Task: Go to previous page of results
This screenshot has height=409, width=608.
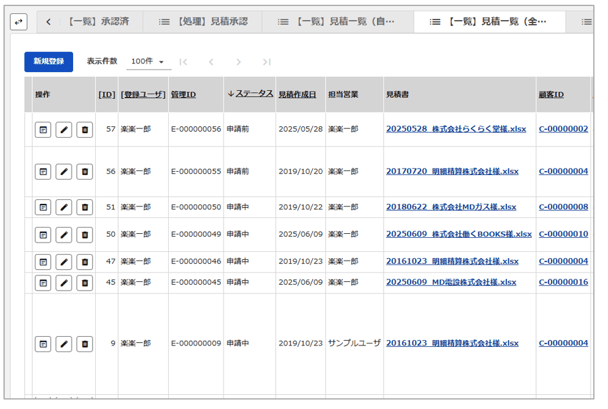Action: coord(211,62)
